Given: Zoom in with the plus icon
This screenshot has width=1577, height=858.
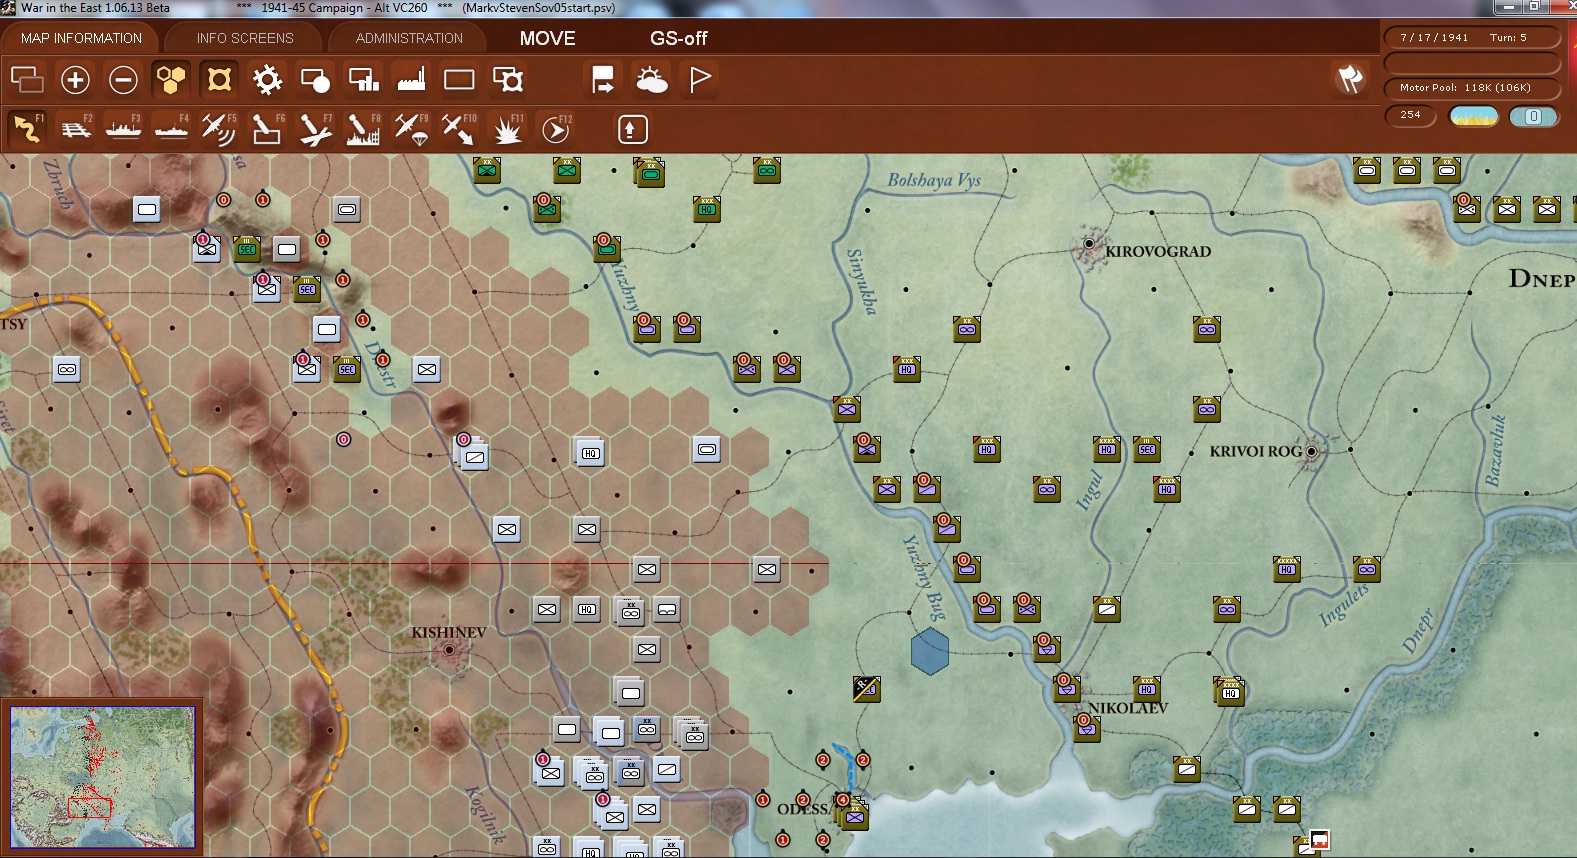Looking at the screenshot, I should pos(75,79).
